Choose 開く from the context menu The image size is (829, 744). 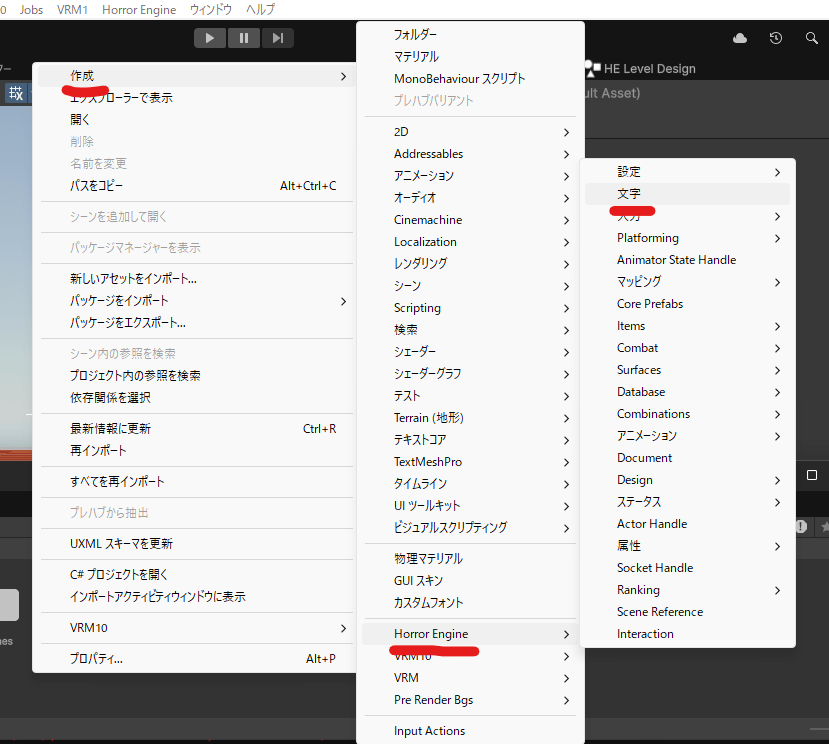[197, 120]
